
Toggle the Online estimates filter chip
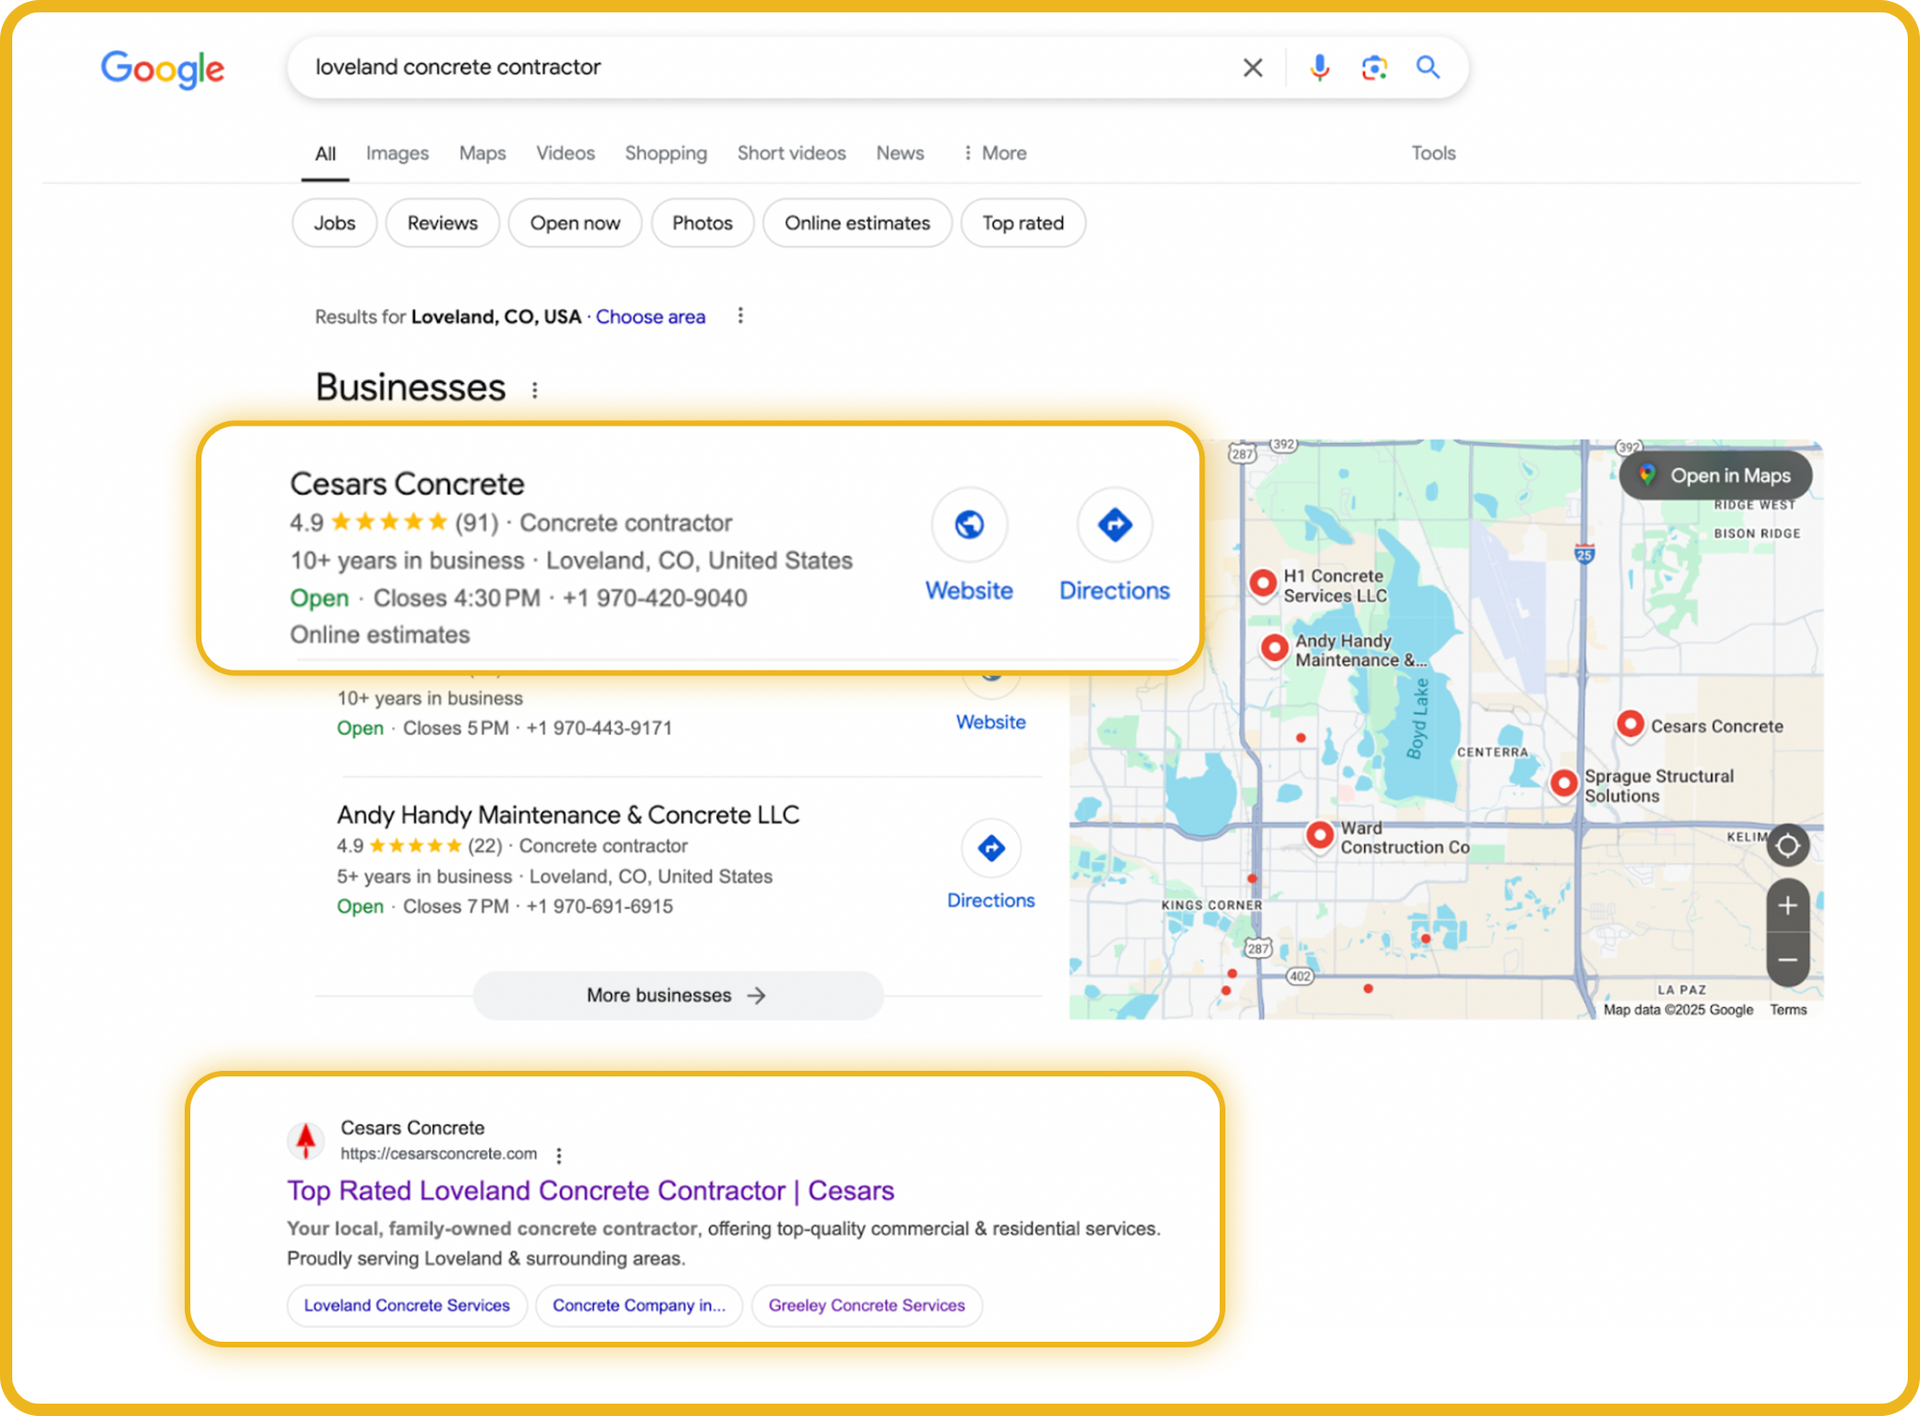[857, 223]
